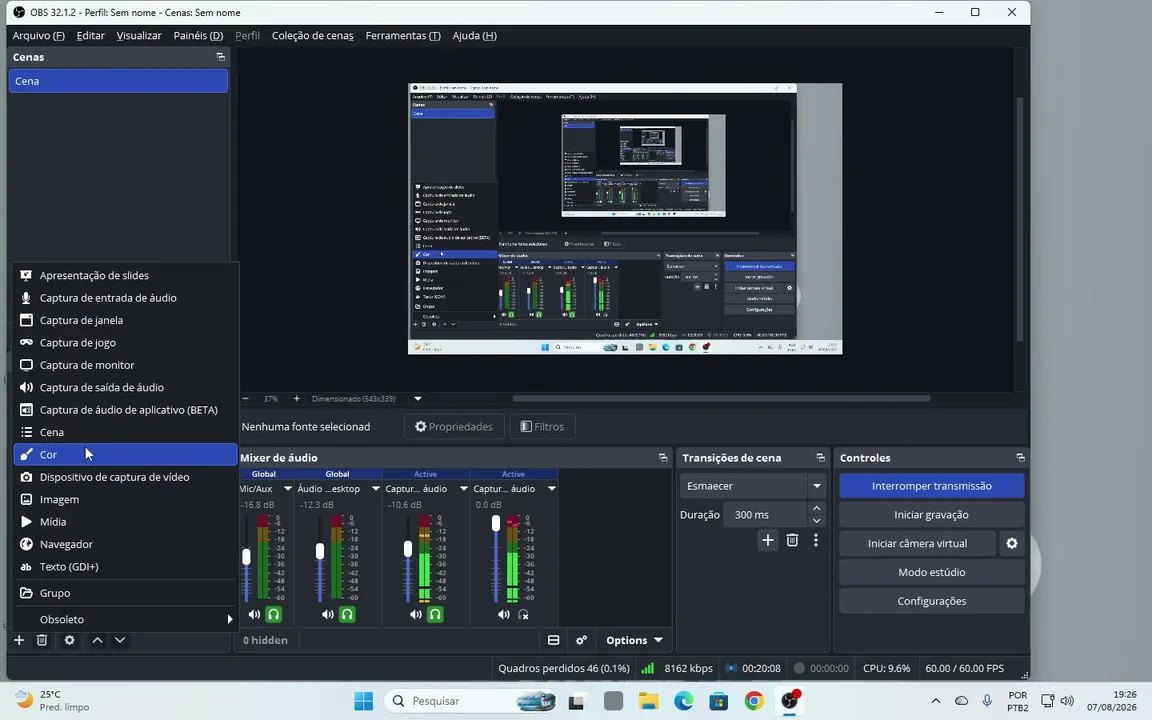The image size is (1152, 720).
Task: Open the Editar menu
Action: coord(90,35)
